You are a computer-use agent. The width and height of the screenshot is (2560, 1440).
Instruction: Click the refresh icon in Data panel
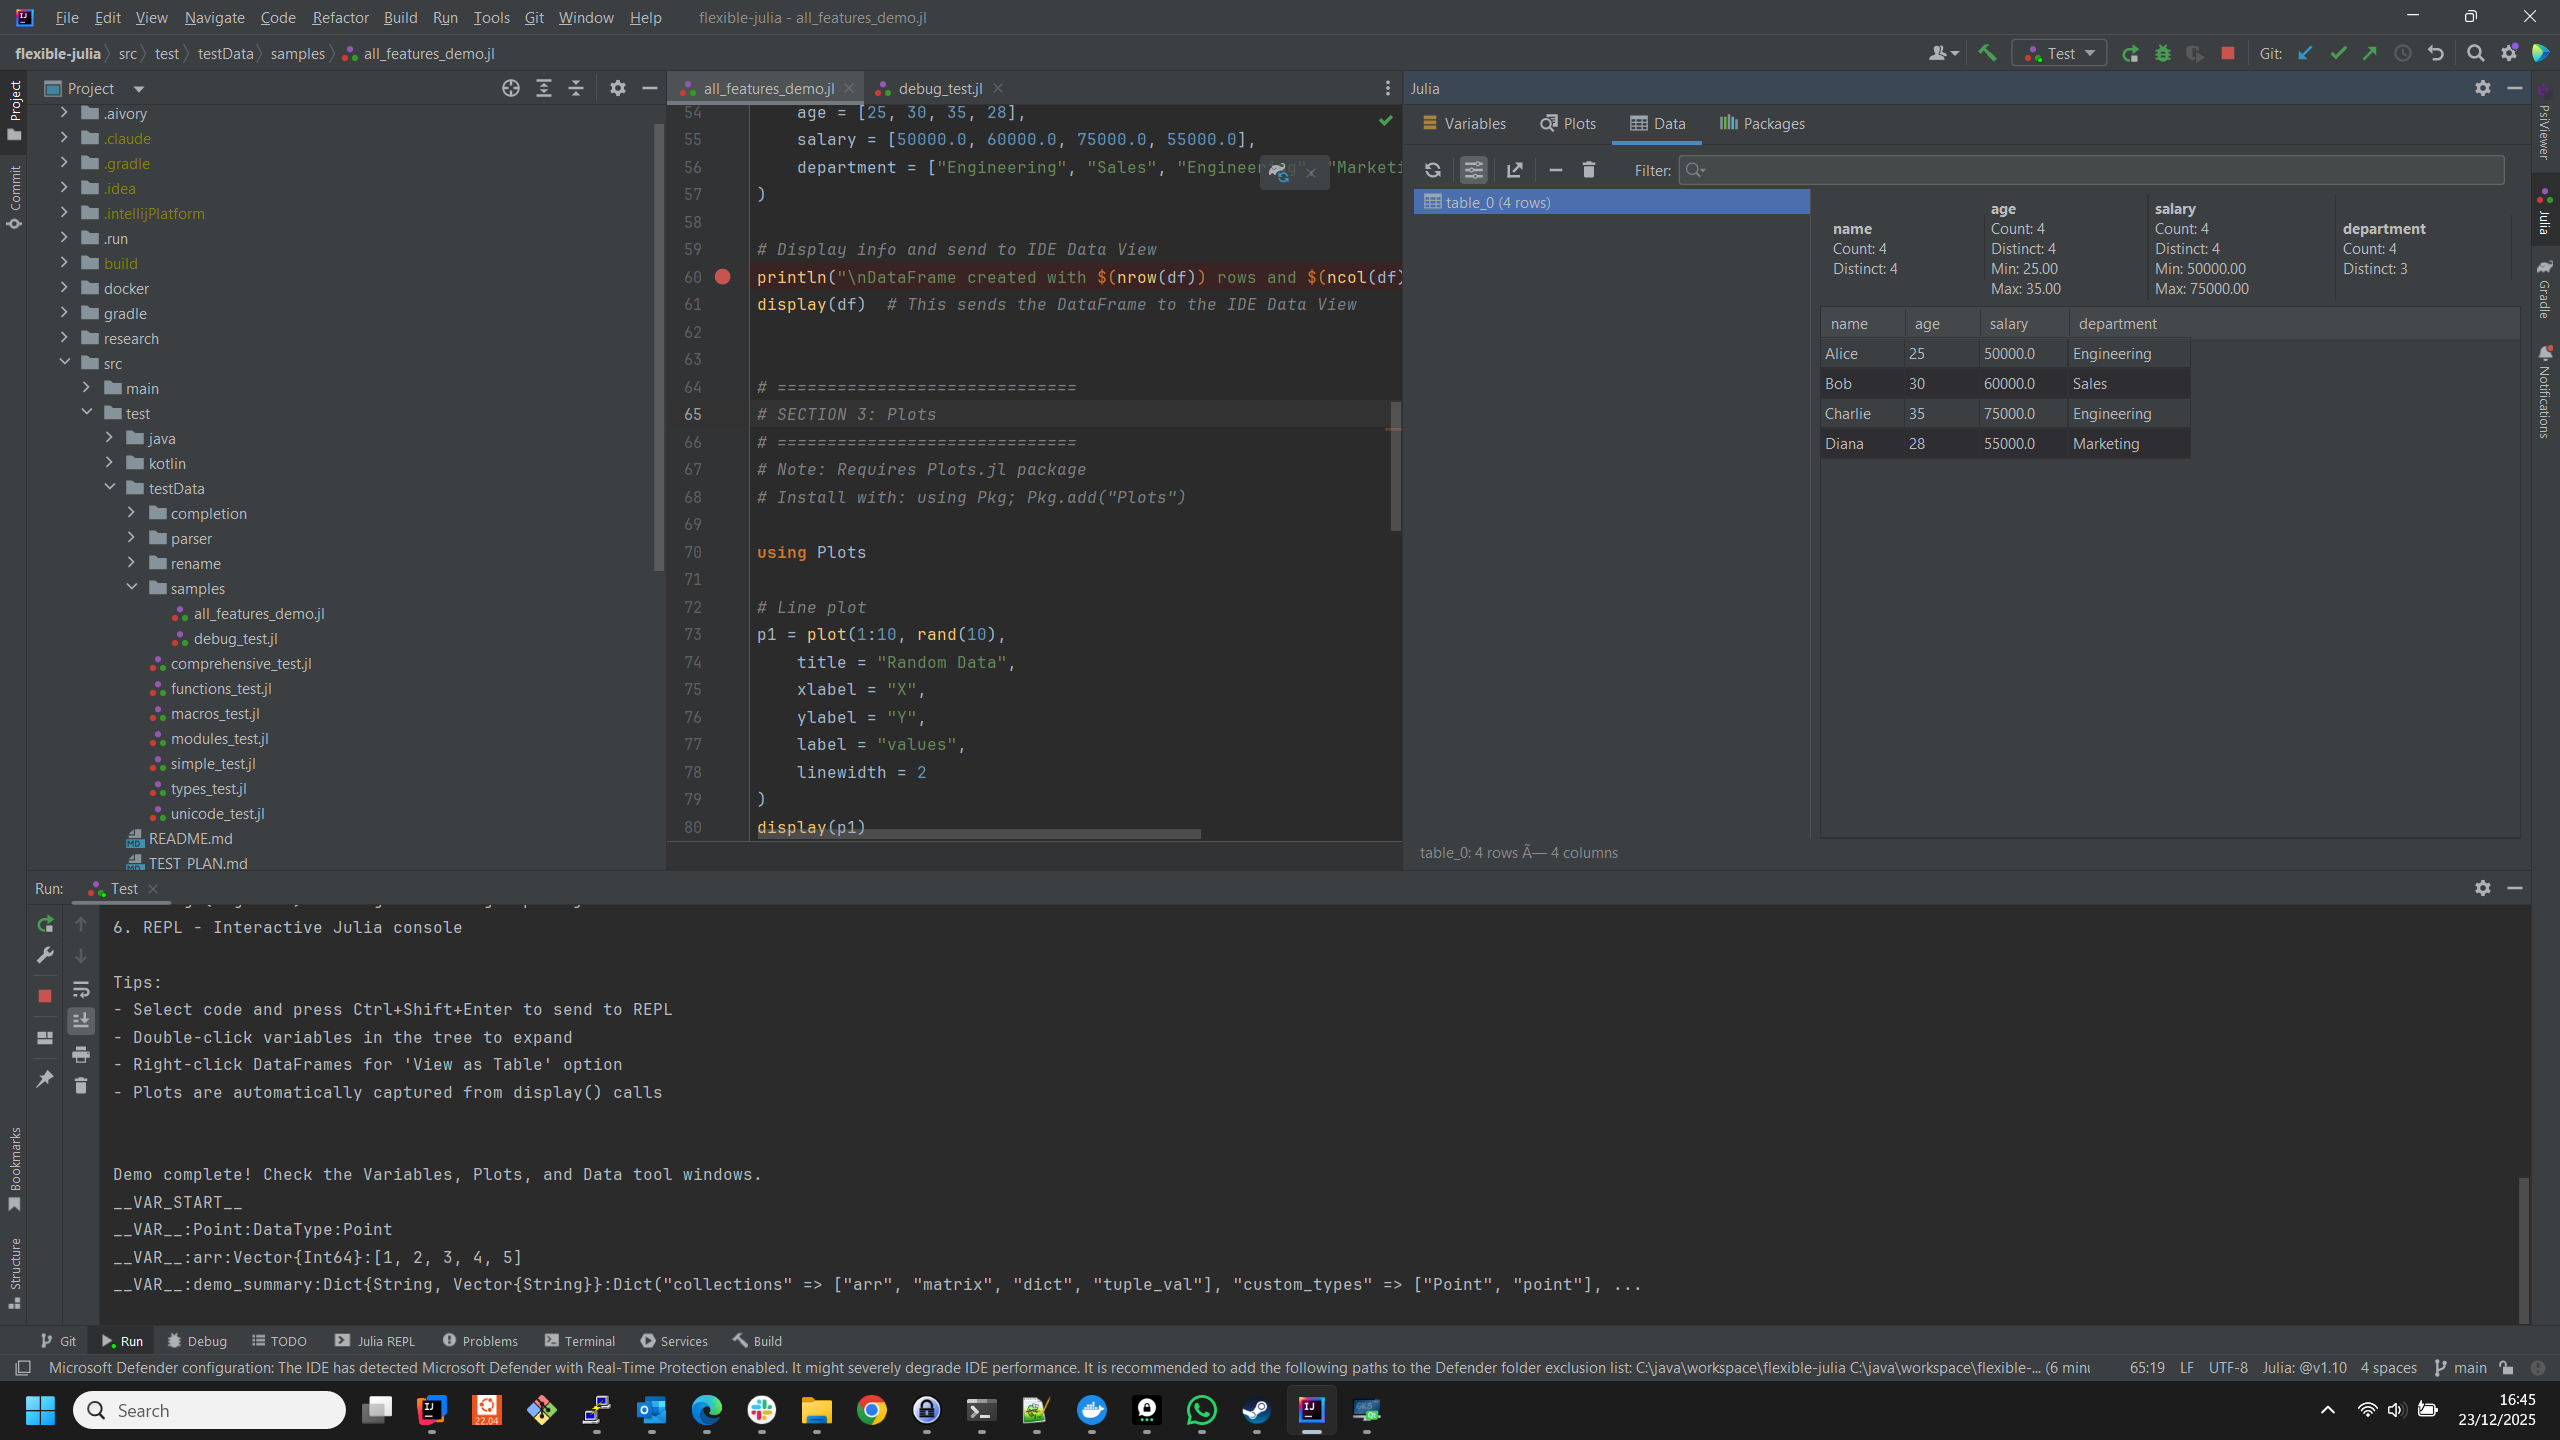1432,170
